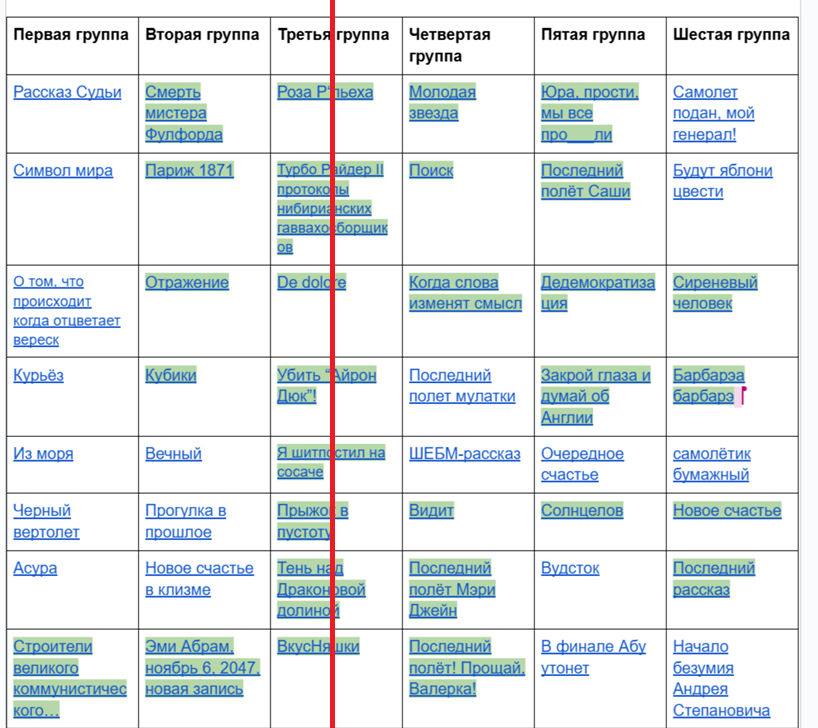Open the link 'Из моря'
The width and height of the screenshot is (818, 728).
[43, 453]
